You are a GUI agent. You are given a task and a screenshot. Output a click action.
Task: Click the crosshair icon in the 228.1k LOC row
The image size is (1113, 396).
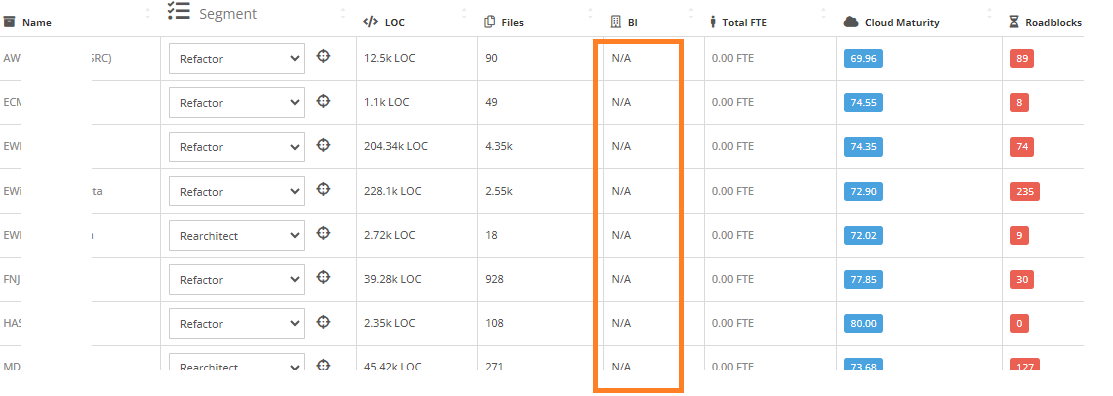pyautogui.click(x=323, y=189)
